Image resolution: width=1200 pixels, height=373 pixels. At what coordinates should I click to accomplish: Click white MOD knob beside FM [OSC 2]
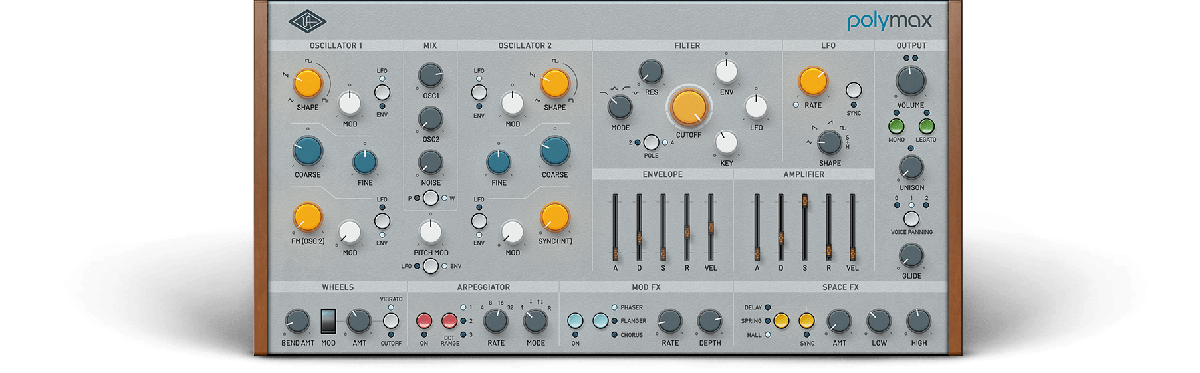click(x=349, y=232)
